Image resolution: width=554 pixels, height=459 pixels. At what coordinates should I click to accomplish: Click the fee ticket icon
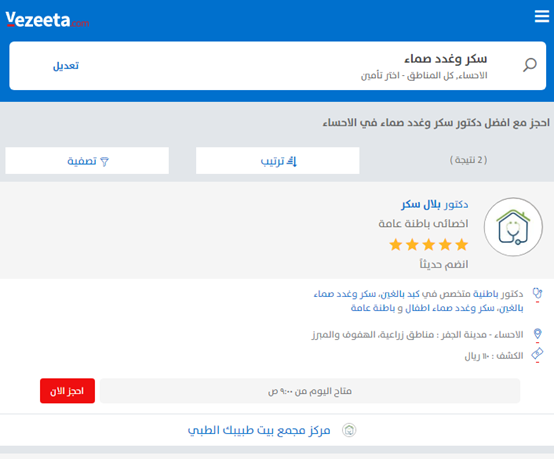pos(537,354)
